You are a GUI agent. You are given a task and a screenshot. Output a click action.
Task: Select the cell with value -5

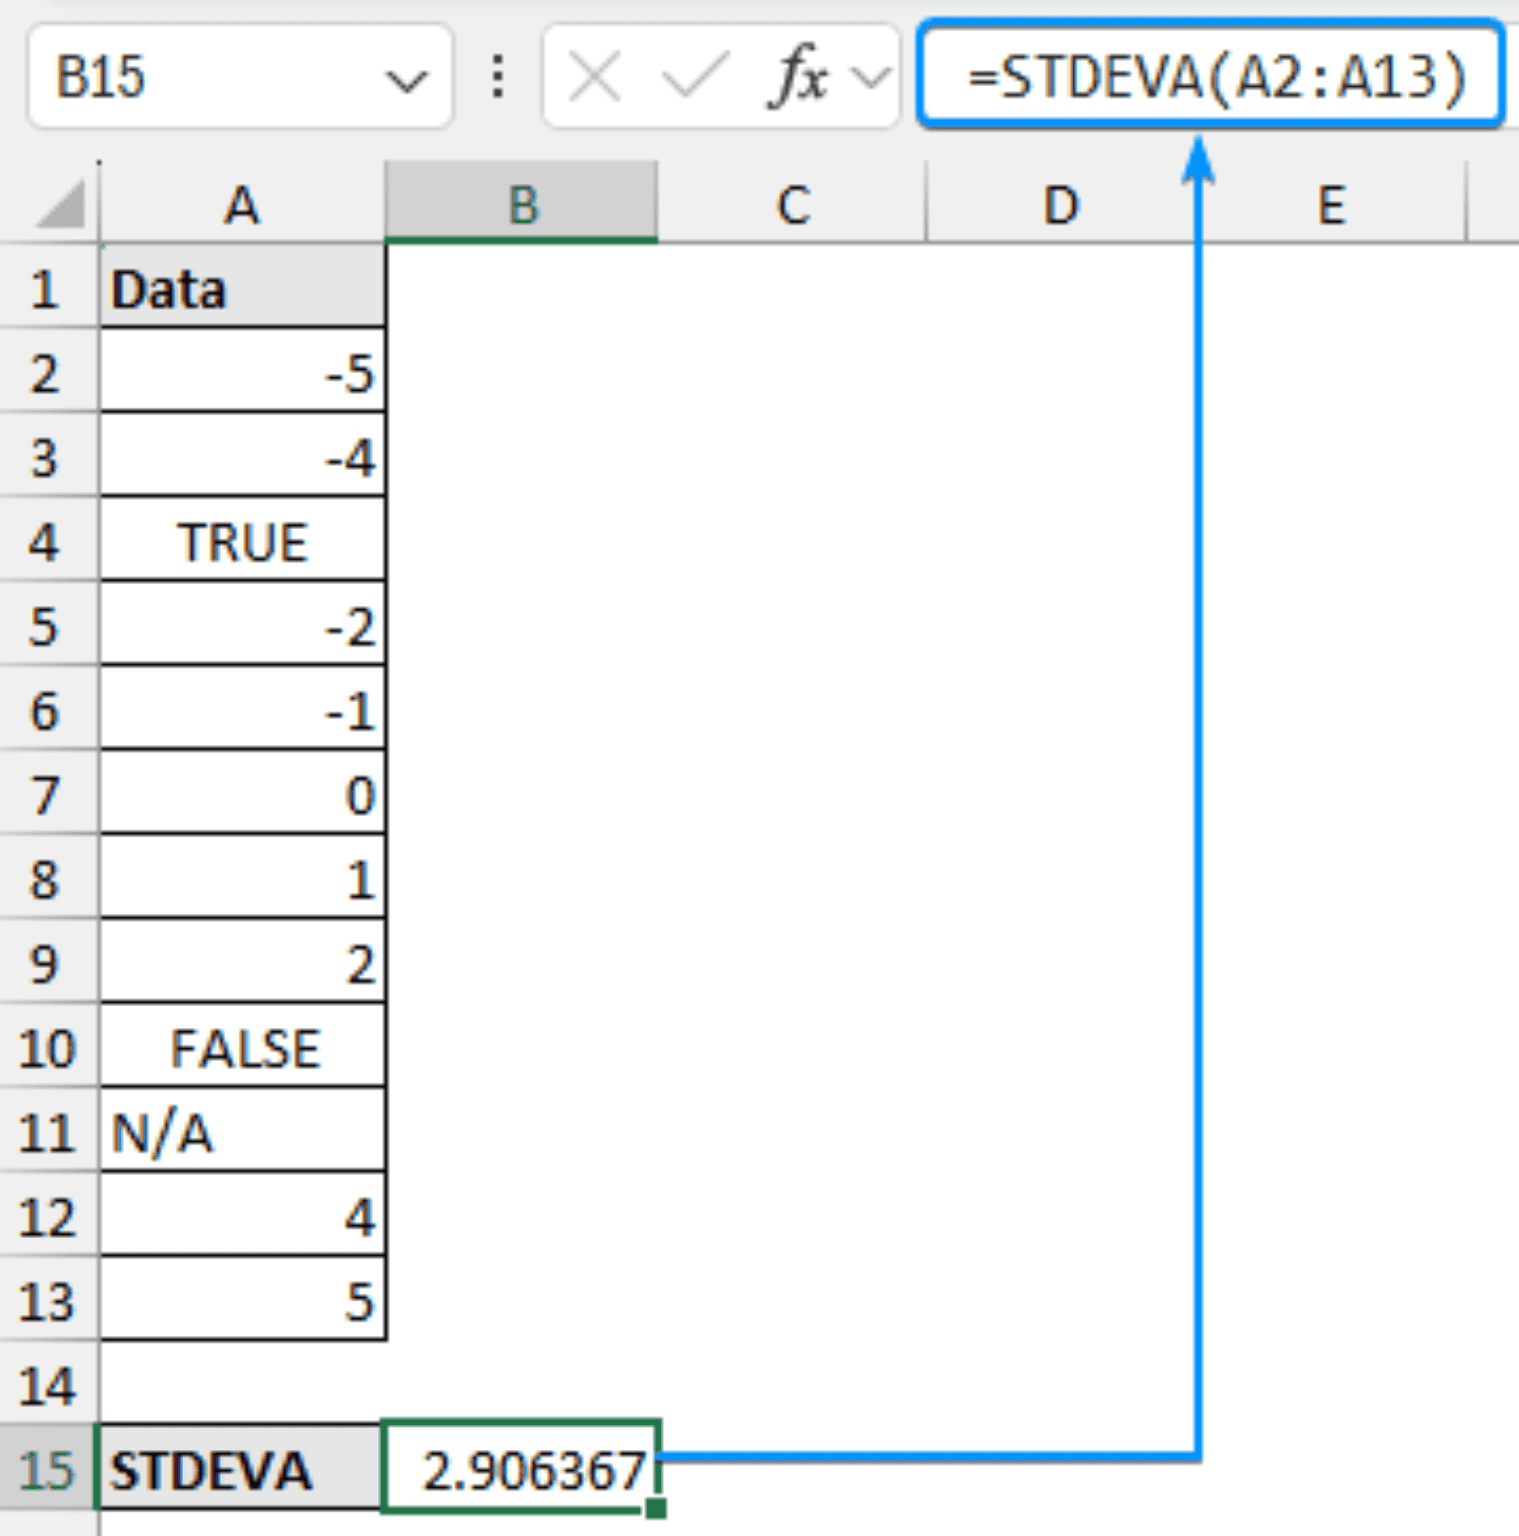pyautogui.click(x=240, y=374)
